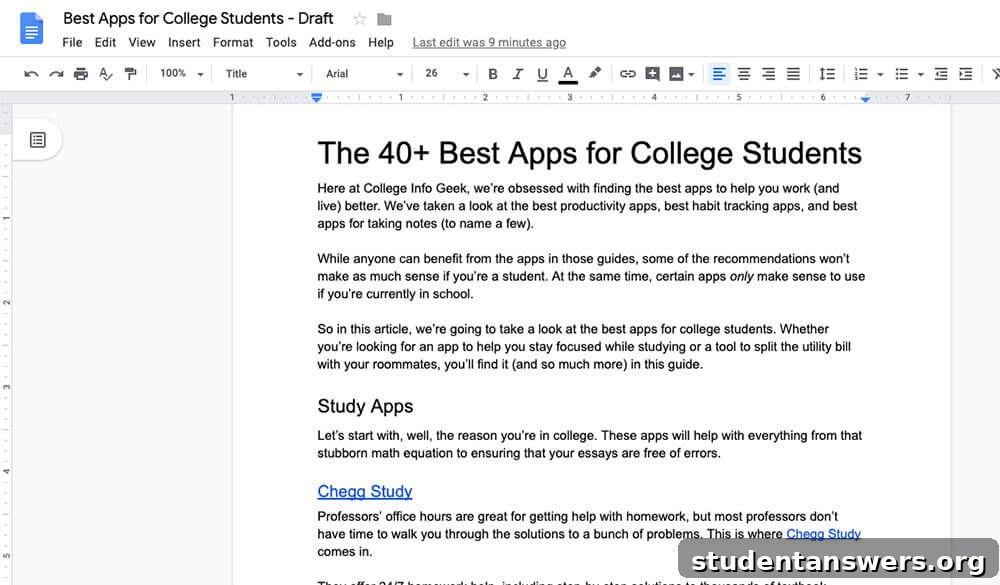Click the right indent marker on ruler

(x=865, y=99)
